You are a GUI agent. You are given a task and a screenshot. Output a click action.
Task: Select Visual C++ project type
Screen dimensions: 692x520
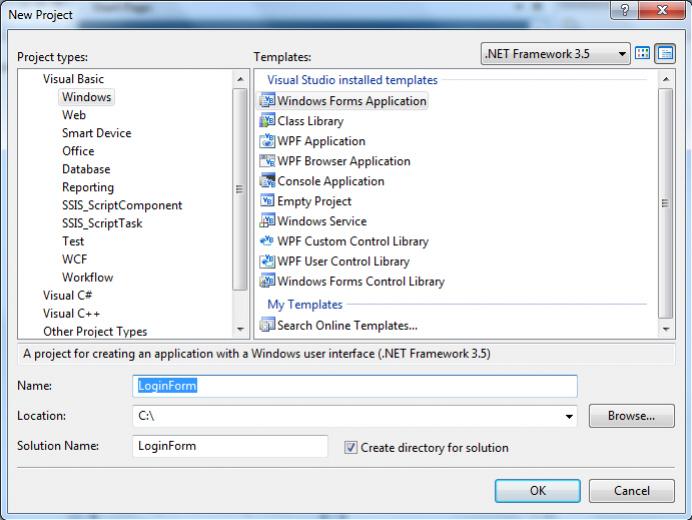(x=71, y=313)
